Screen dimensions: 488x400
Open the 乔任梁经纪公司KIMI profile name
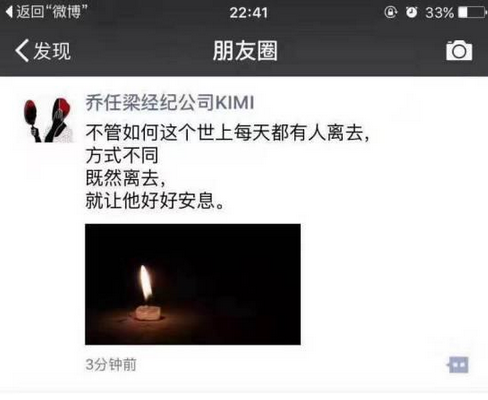click(170, 103)
